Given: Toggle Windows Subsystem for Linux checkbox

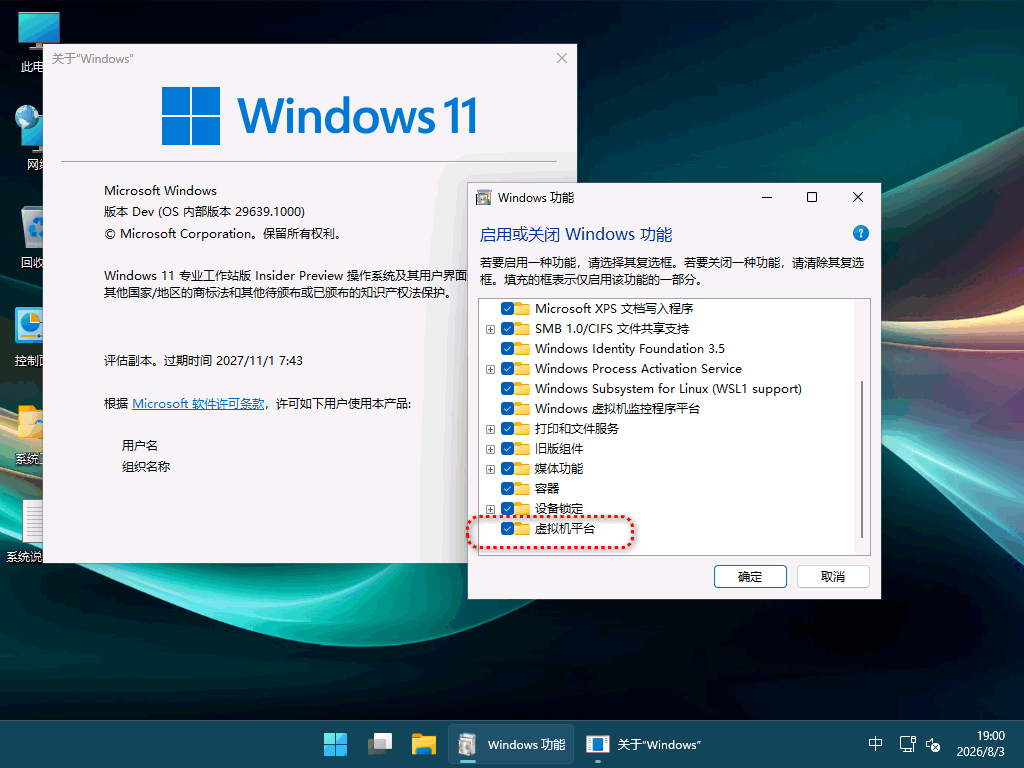Looking at the screenshot, I should (507, 389).
